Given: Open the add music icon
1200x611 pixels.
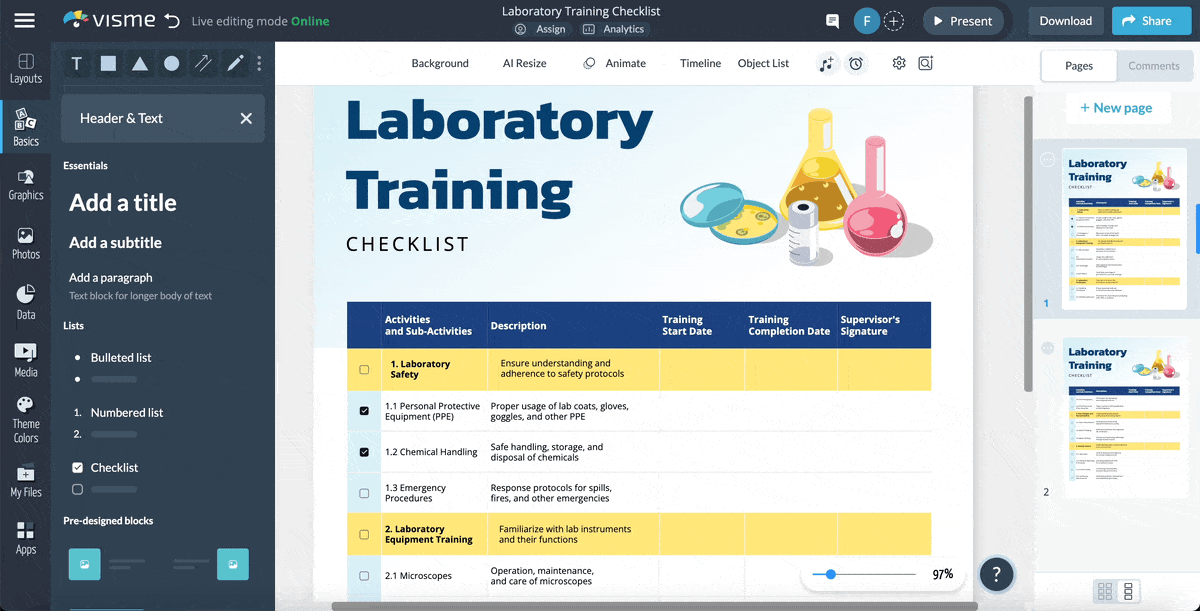Looking at the screenshot, I should 827,63.
